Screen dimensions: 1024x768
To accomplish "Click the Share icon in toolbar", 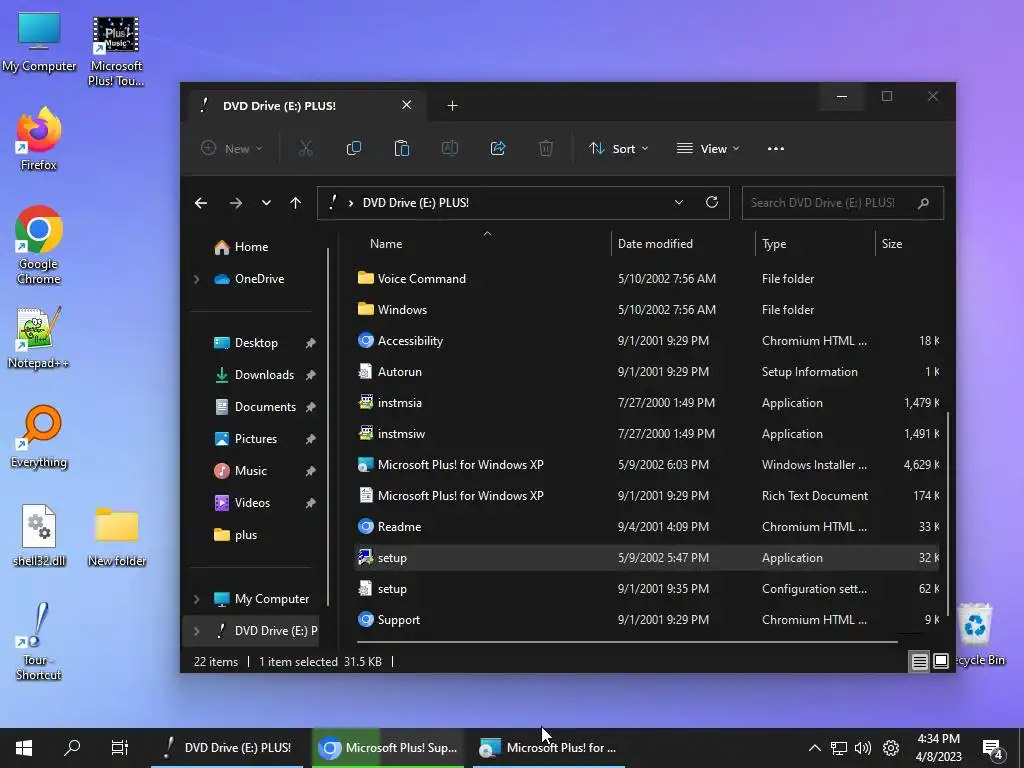I will (x=498, y=148).
